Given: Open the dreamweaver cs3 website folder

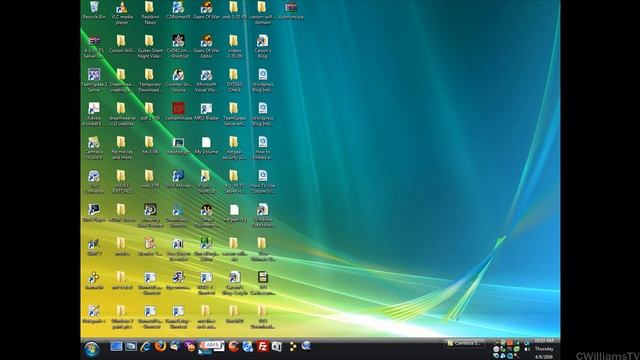Looking at the screenshot, I should pyautogui.click(x=122, y=114).
